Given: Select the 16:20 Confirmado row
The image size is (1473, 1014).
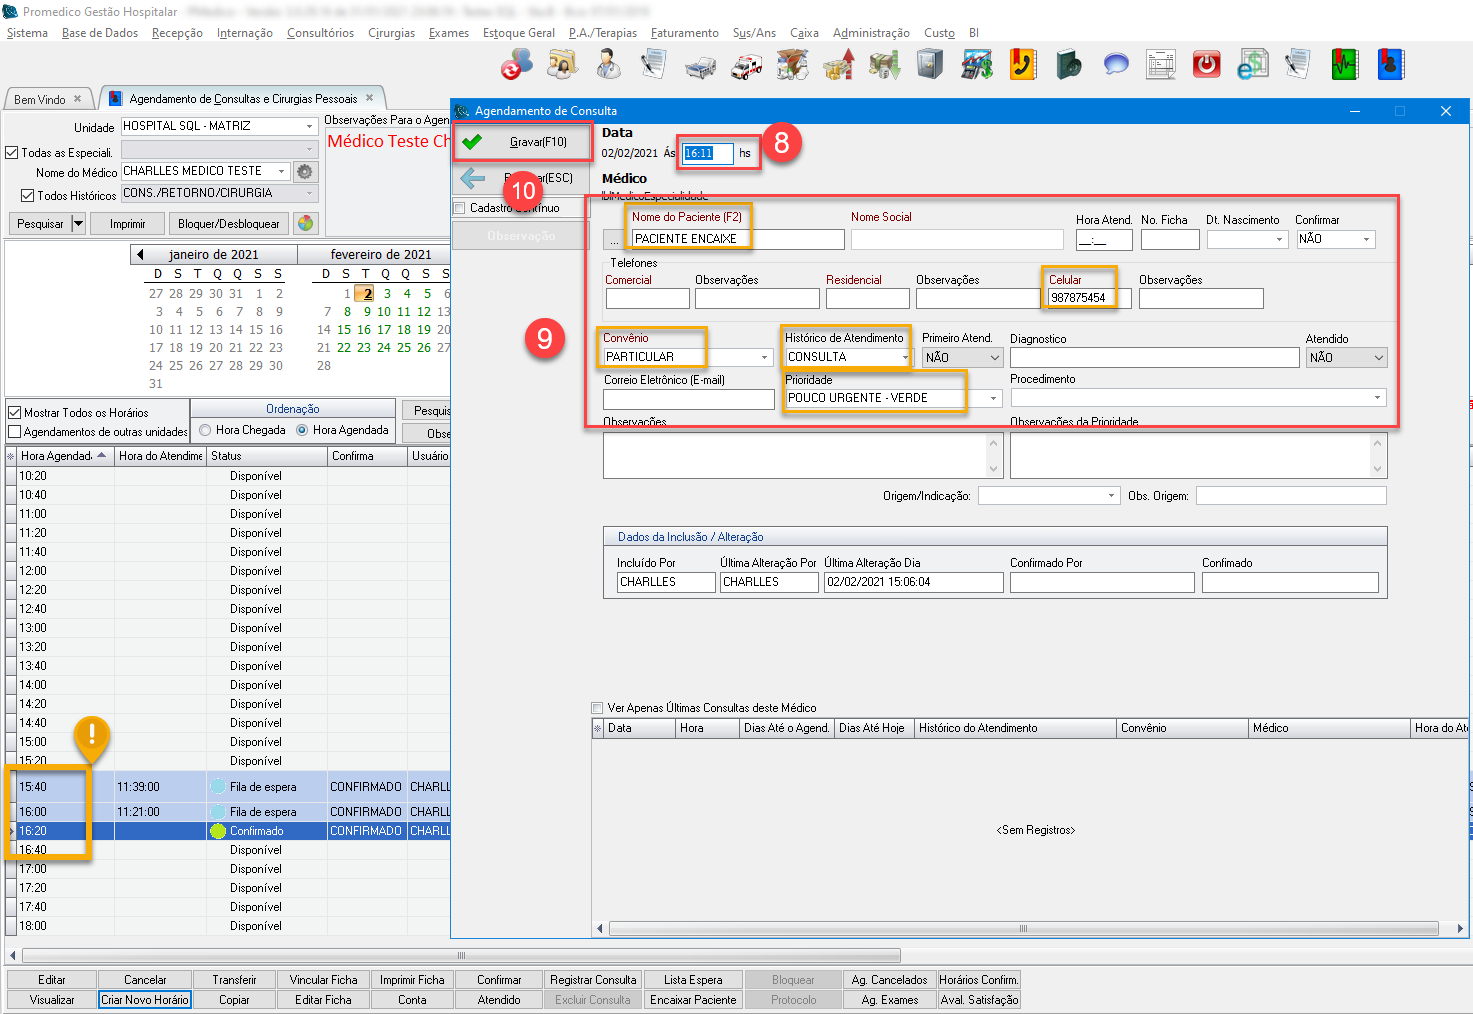Looking at the screenshot, I should point(230,831).
